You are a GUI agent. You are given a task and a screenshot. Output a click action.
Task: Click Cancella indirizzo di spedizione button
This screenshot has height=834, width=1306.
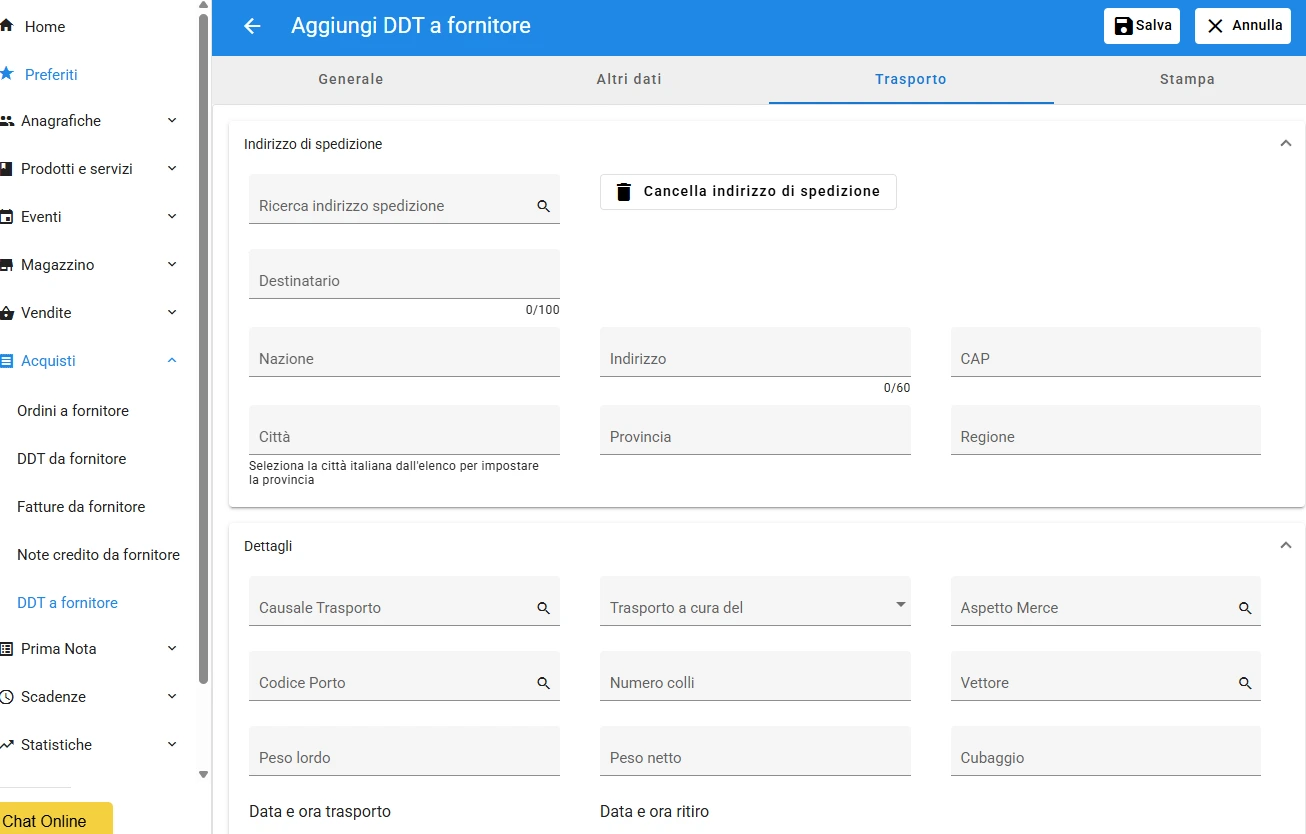748,192
